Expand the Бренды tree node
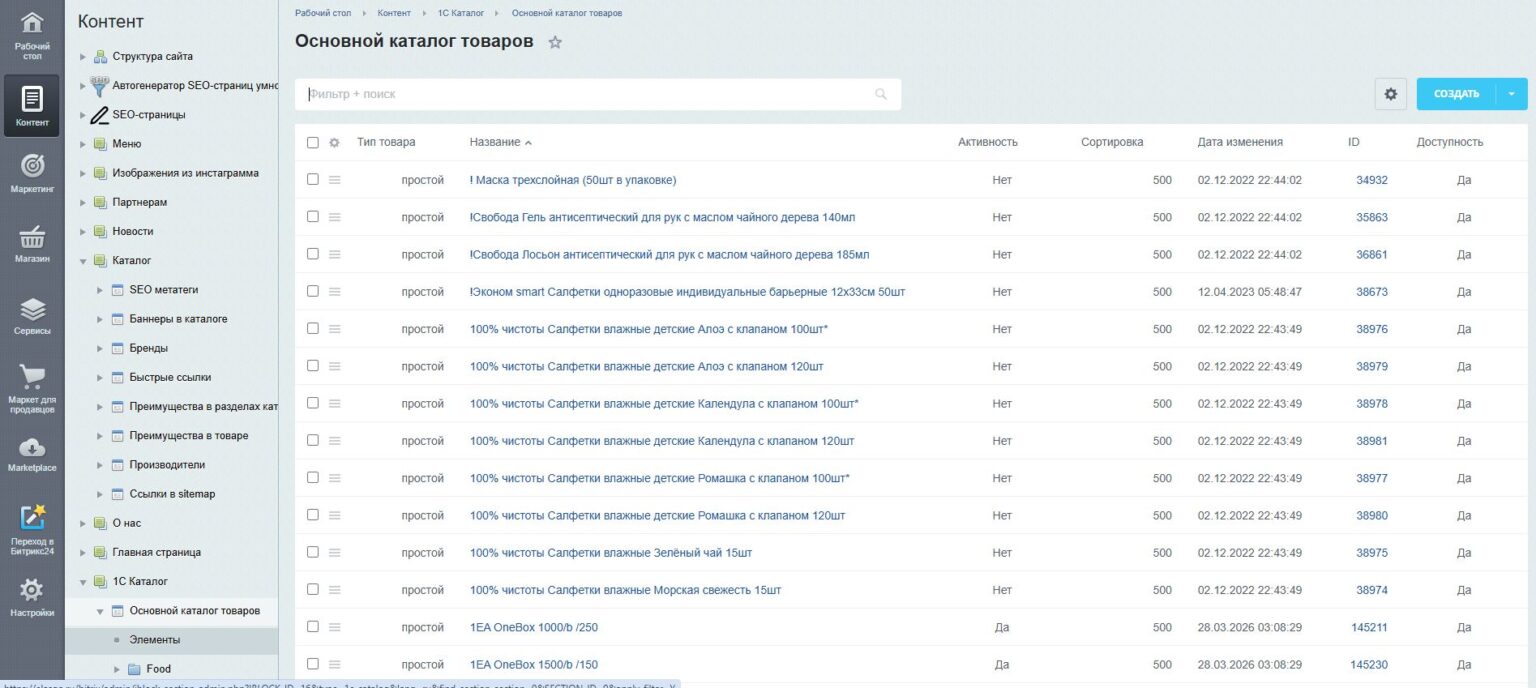The width and height of the screenshot is (1536, 688). pos(100,348)
